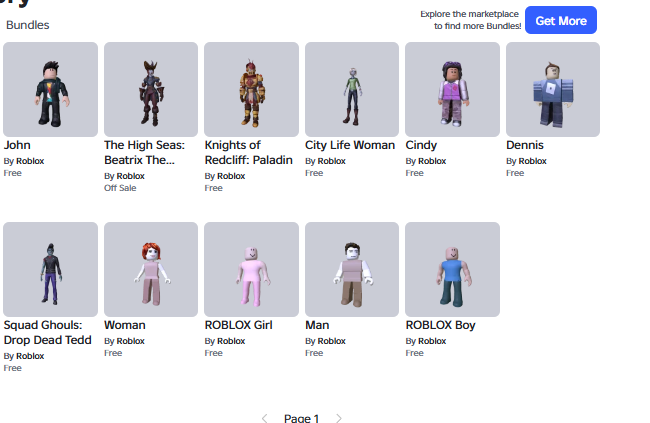Click the Man title link
This screenshot has width=650, height=423.
[x=317, y=325]
